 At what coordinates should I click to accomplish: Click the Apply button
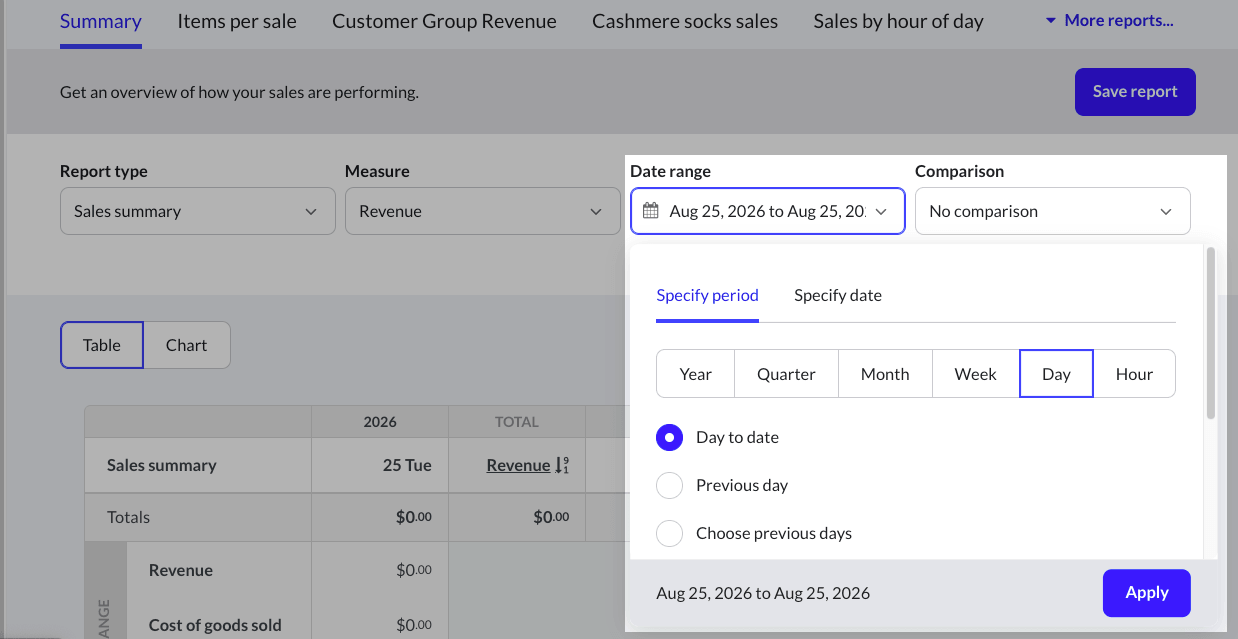tap(1147, 593)
